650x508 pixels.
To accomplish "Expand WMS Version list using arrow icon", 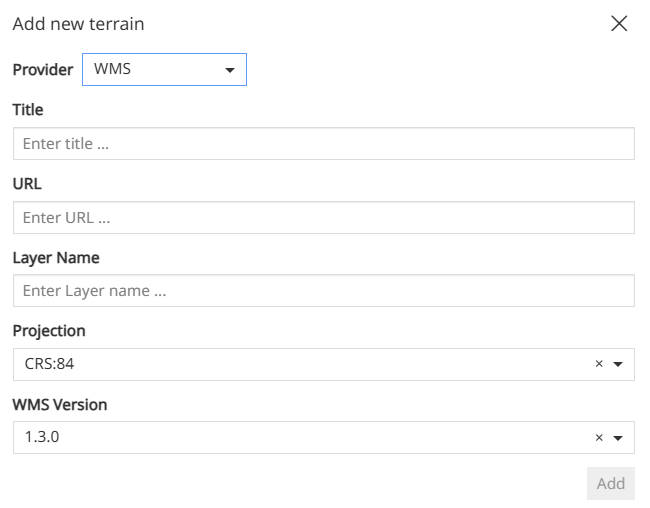I will (x=618, y=438).
